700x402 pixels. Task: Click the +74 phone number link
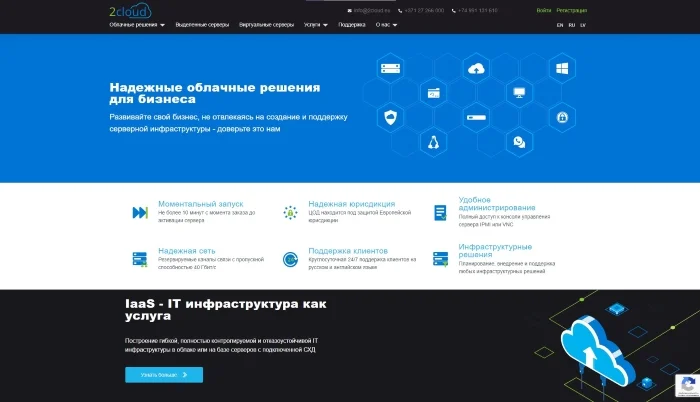pos(475,10)
